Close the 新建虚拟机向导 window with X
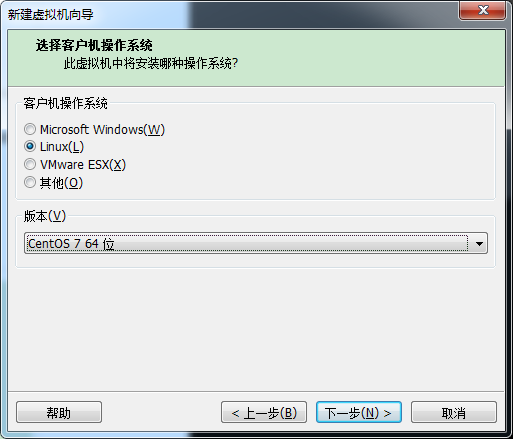 483,10
